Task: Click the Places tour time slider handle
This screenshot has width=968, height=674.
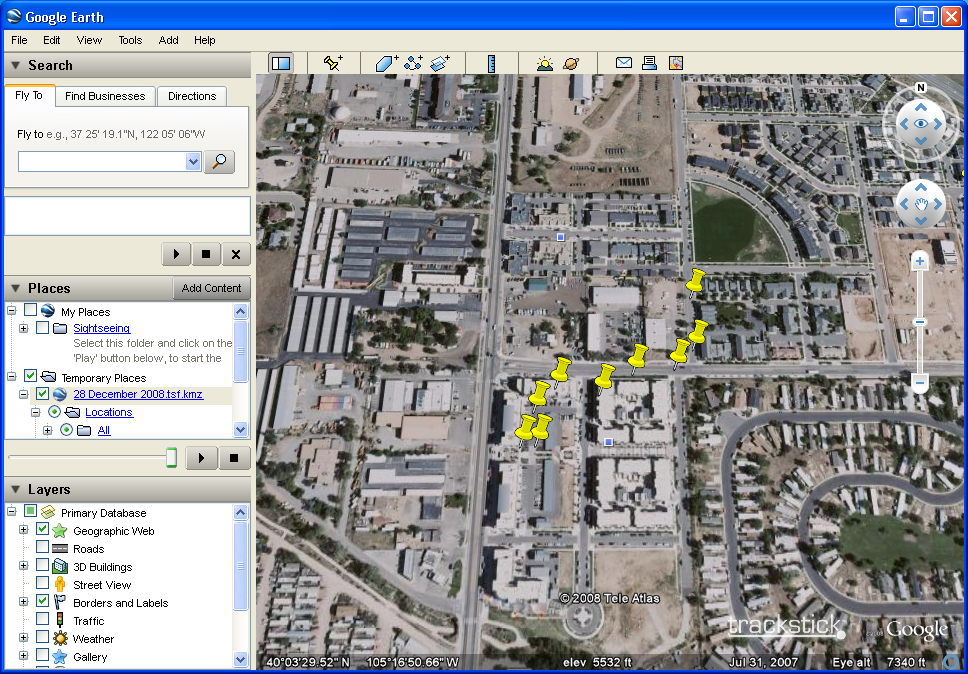Action: click(172, 458)
